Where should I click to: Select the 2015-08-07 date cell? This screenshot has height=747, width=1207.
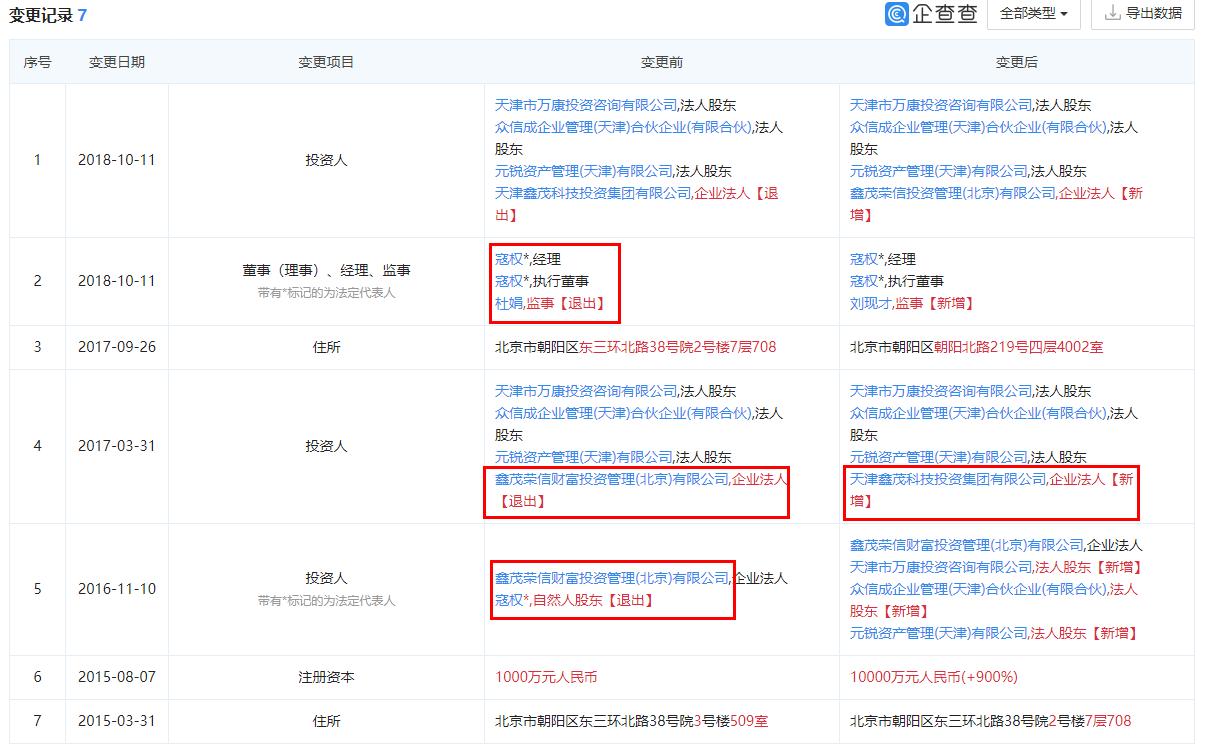tap(117, 677)
